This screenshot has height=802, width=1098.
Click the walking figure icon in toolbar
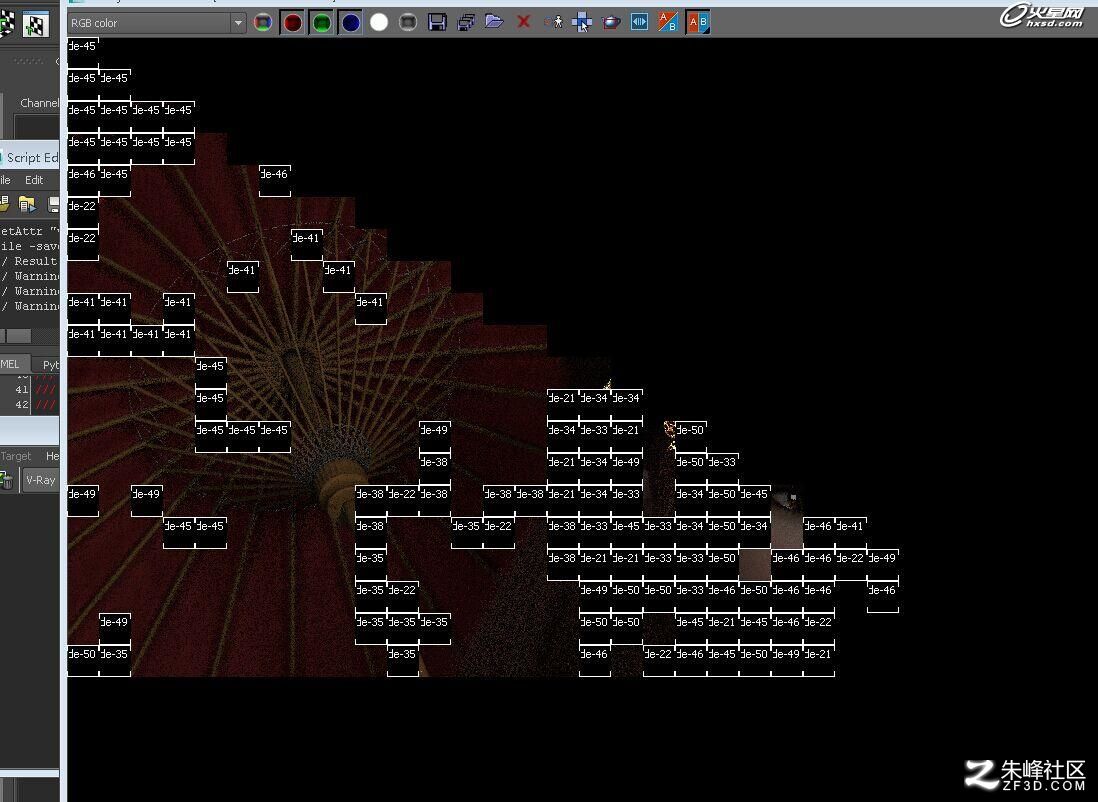point(553,22)
